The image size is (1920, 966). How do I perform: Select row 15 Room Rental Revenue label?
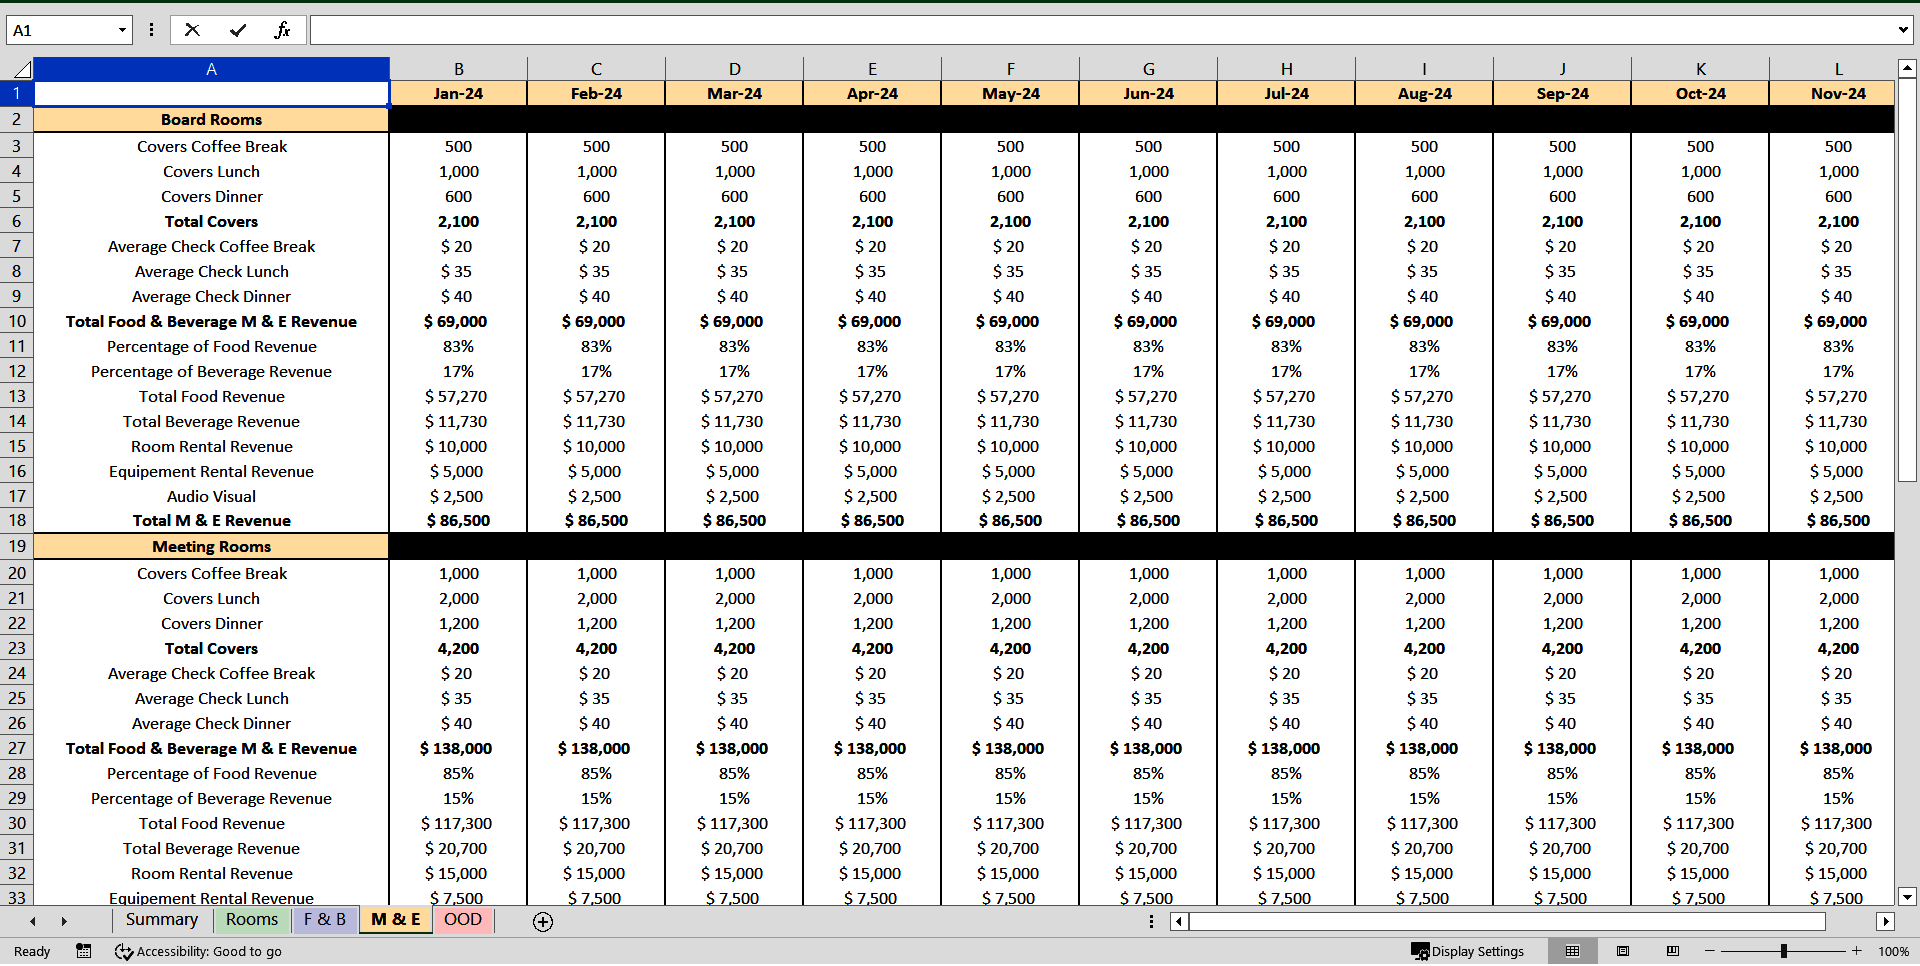tap(211, 446)
